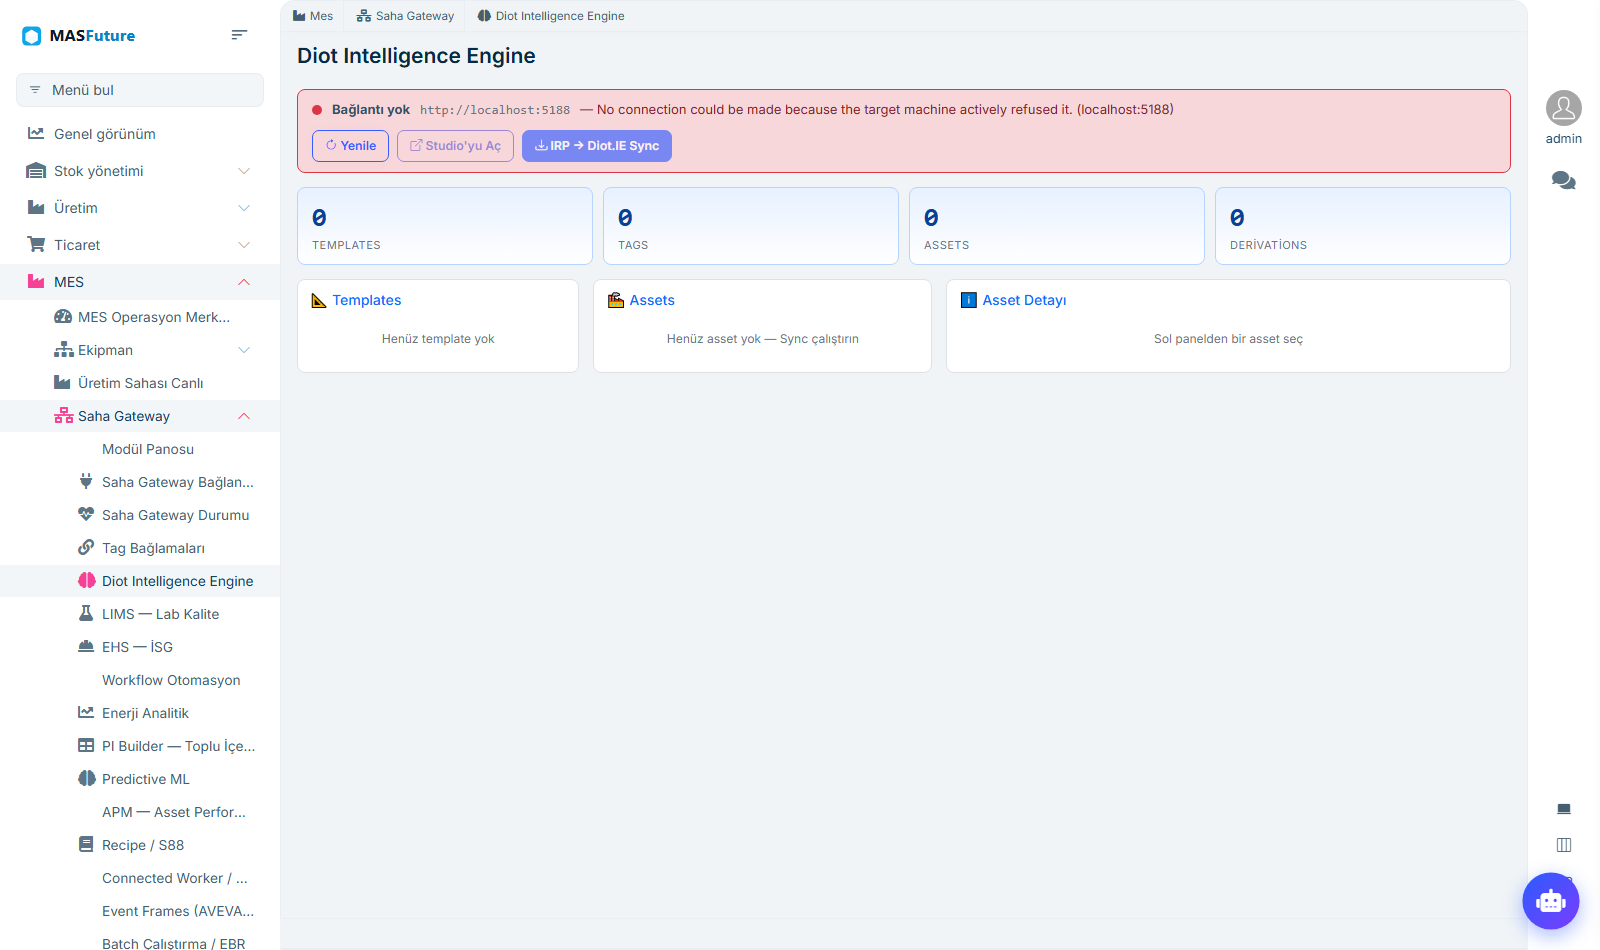Switch to the Mes breadcrumb tab
Screen dimensions: 1600x950
[313, 16]
